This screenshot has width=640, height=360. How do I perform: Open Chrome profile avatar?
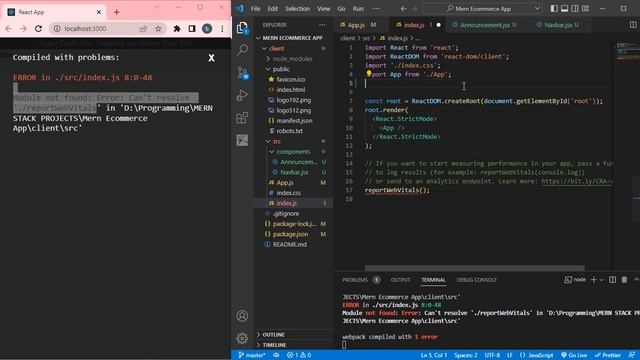[207, 29]
